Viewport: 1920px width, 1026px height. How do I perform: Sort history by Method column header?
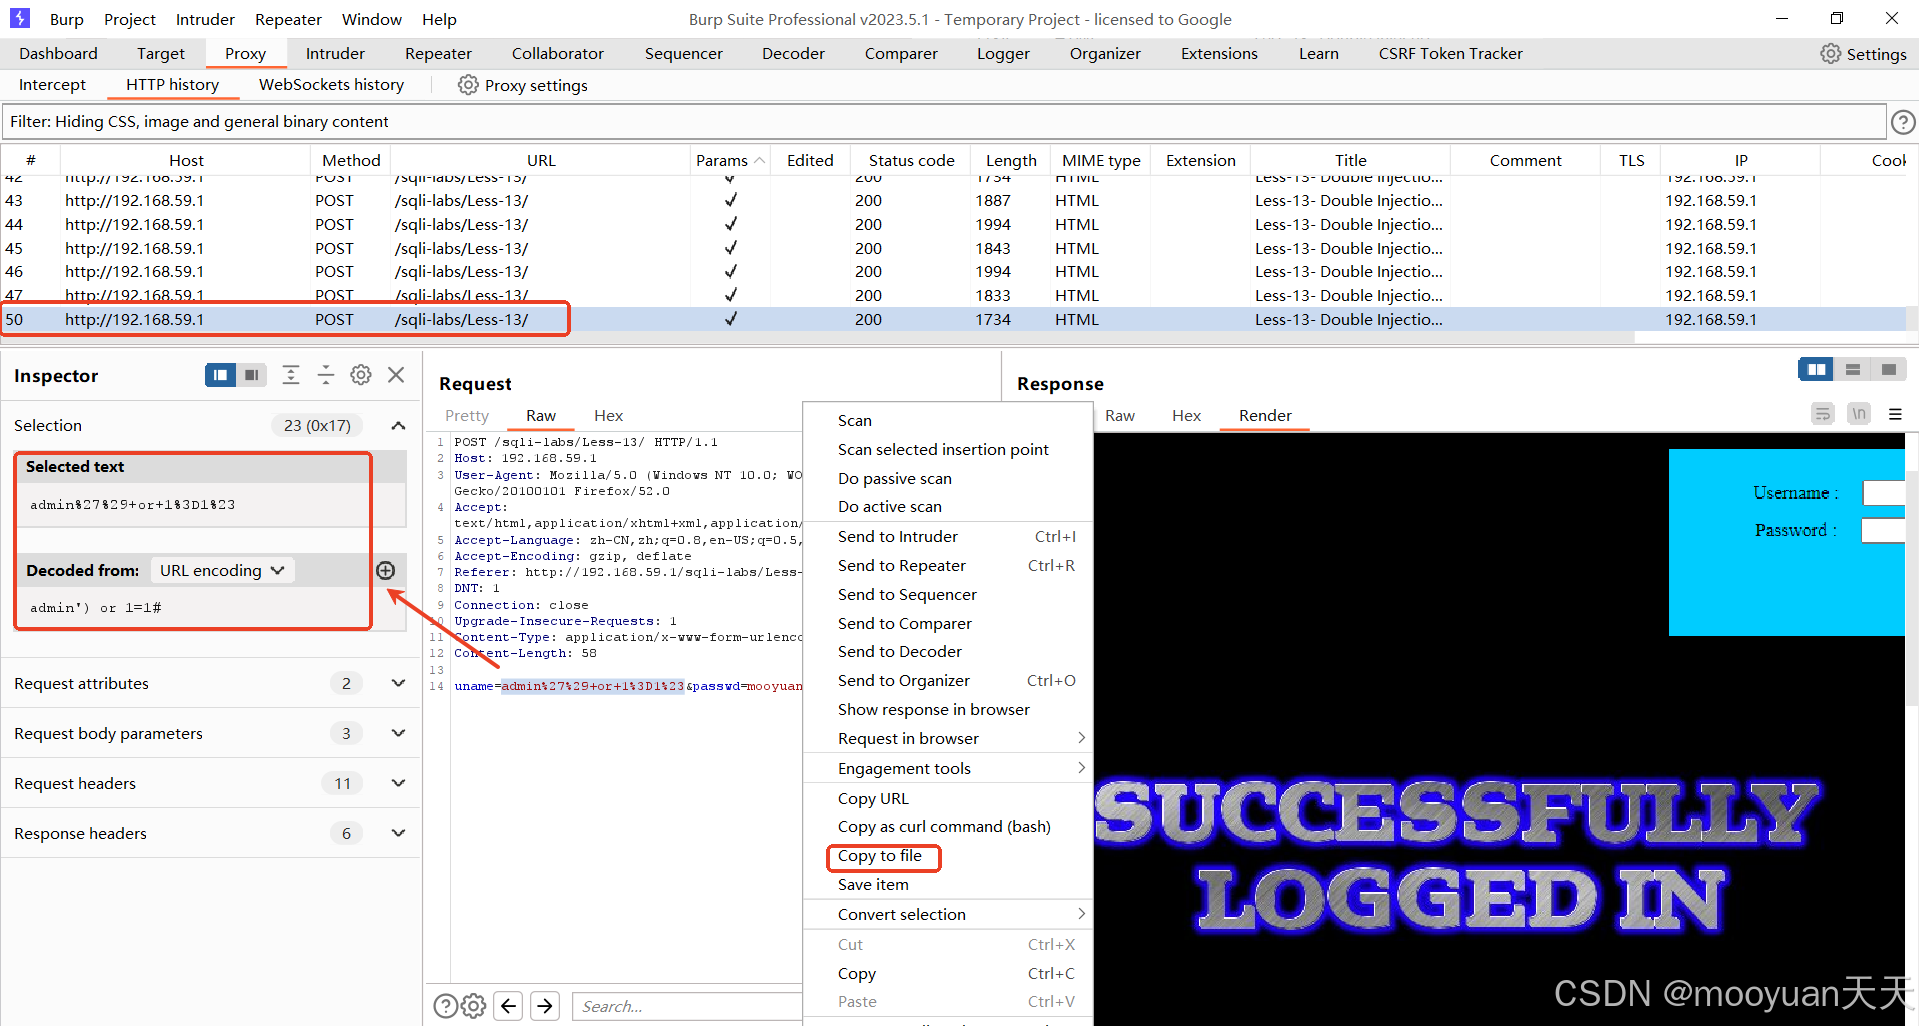point(351,160)
